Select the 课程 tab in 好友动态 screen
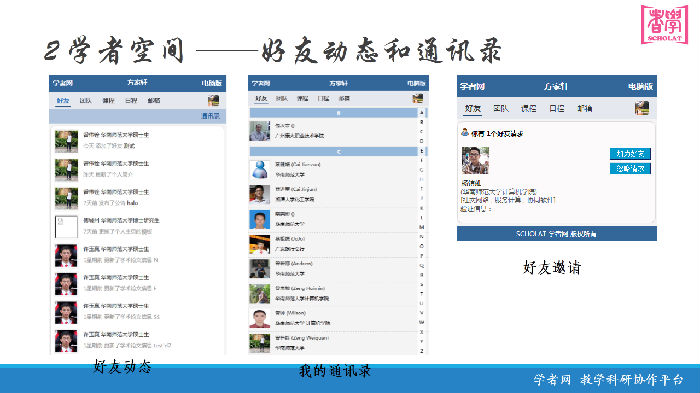The image size is (700, 393). (x=108, y=101)
